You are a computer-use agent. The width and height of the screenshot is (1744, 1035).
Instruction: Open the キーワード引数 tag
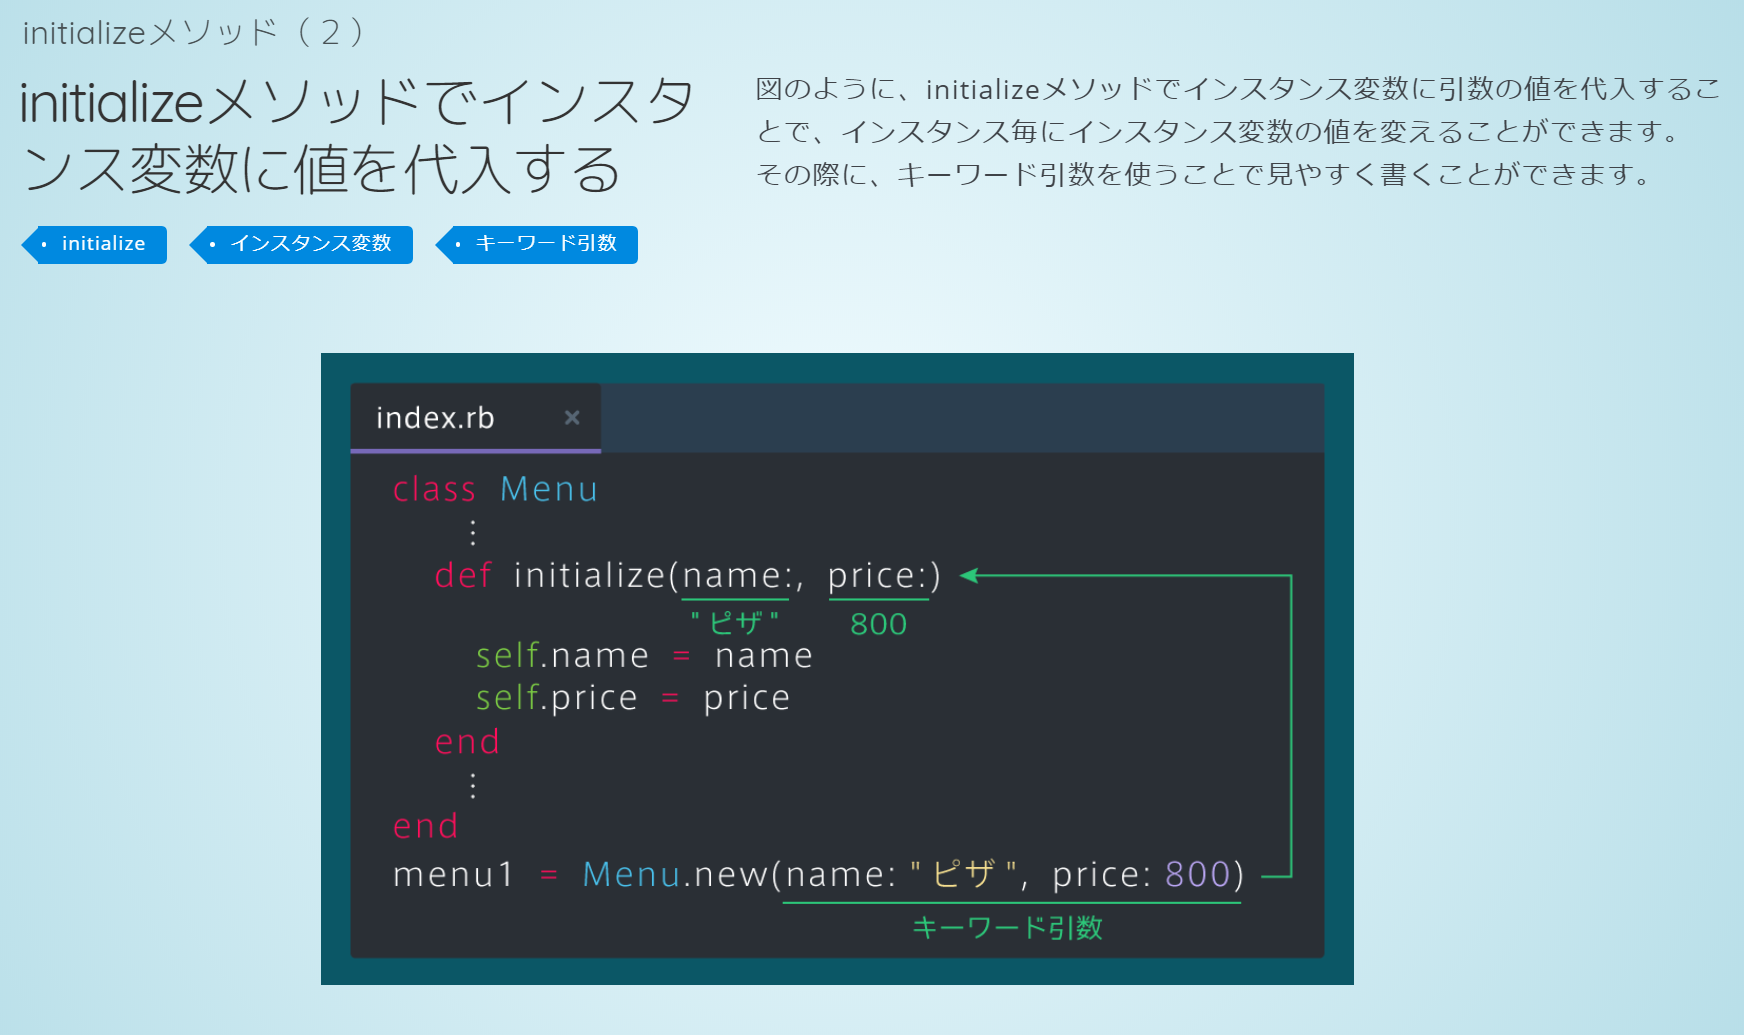pos(545,244)
